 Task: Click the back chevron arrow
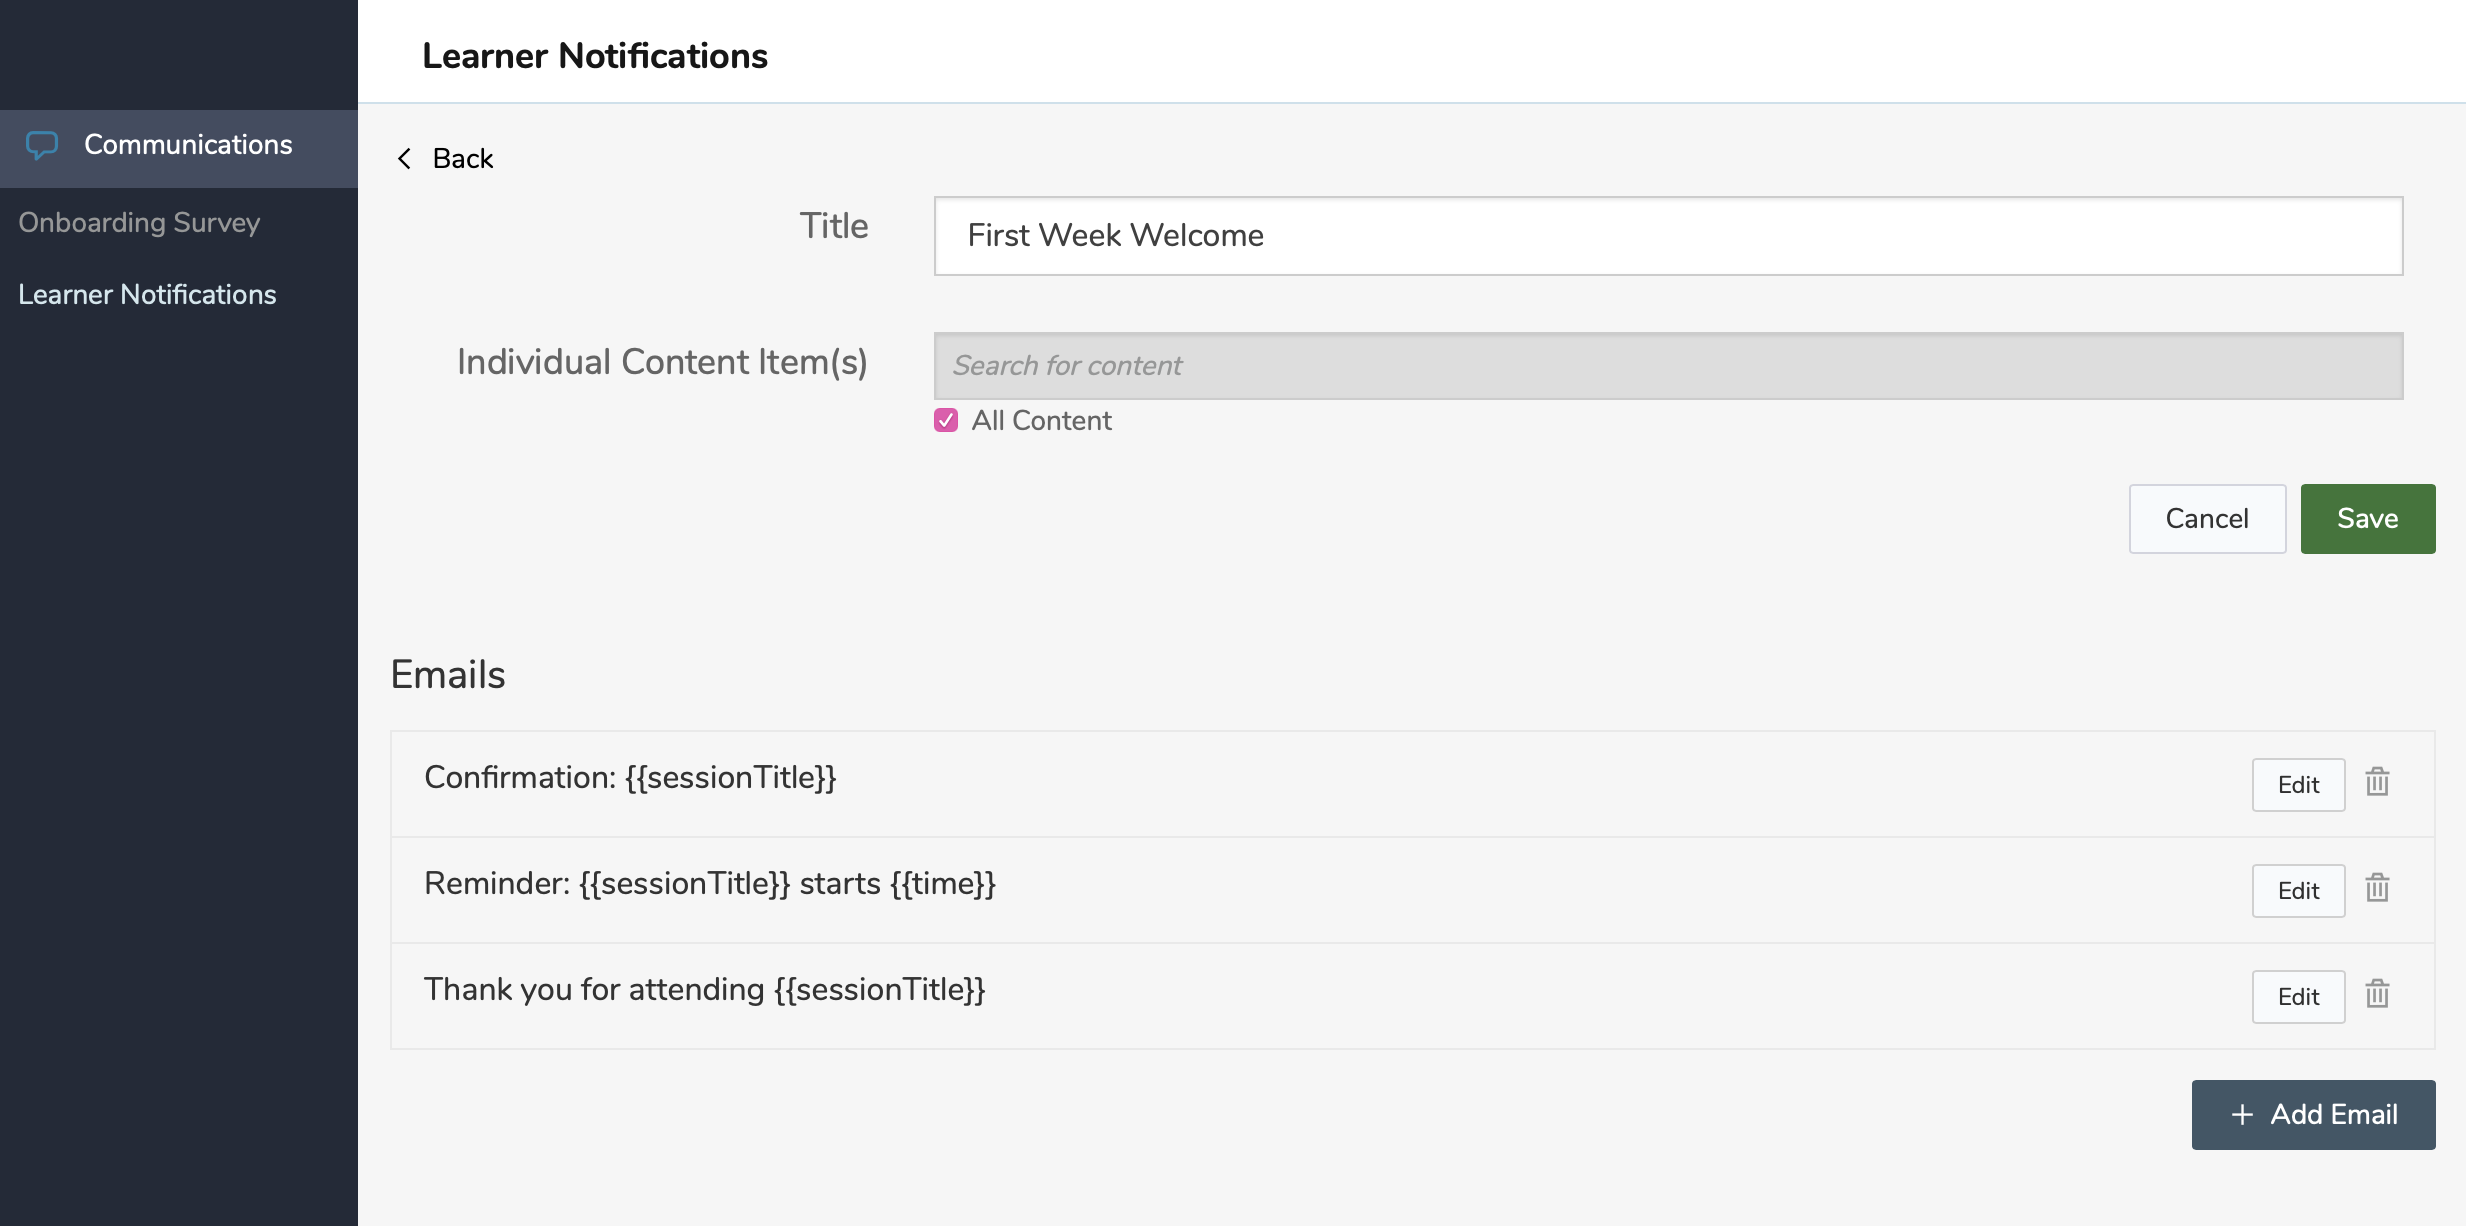tap(404, 159)
